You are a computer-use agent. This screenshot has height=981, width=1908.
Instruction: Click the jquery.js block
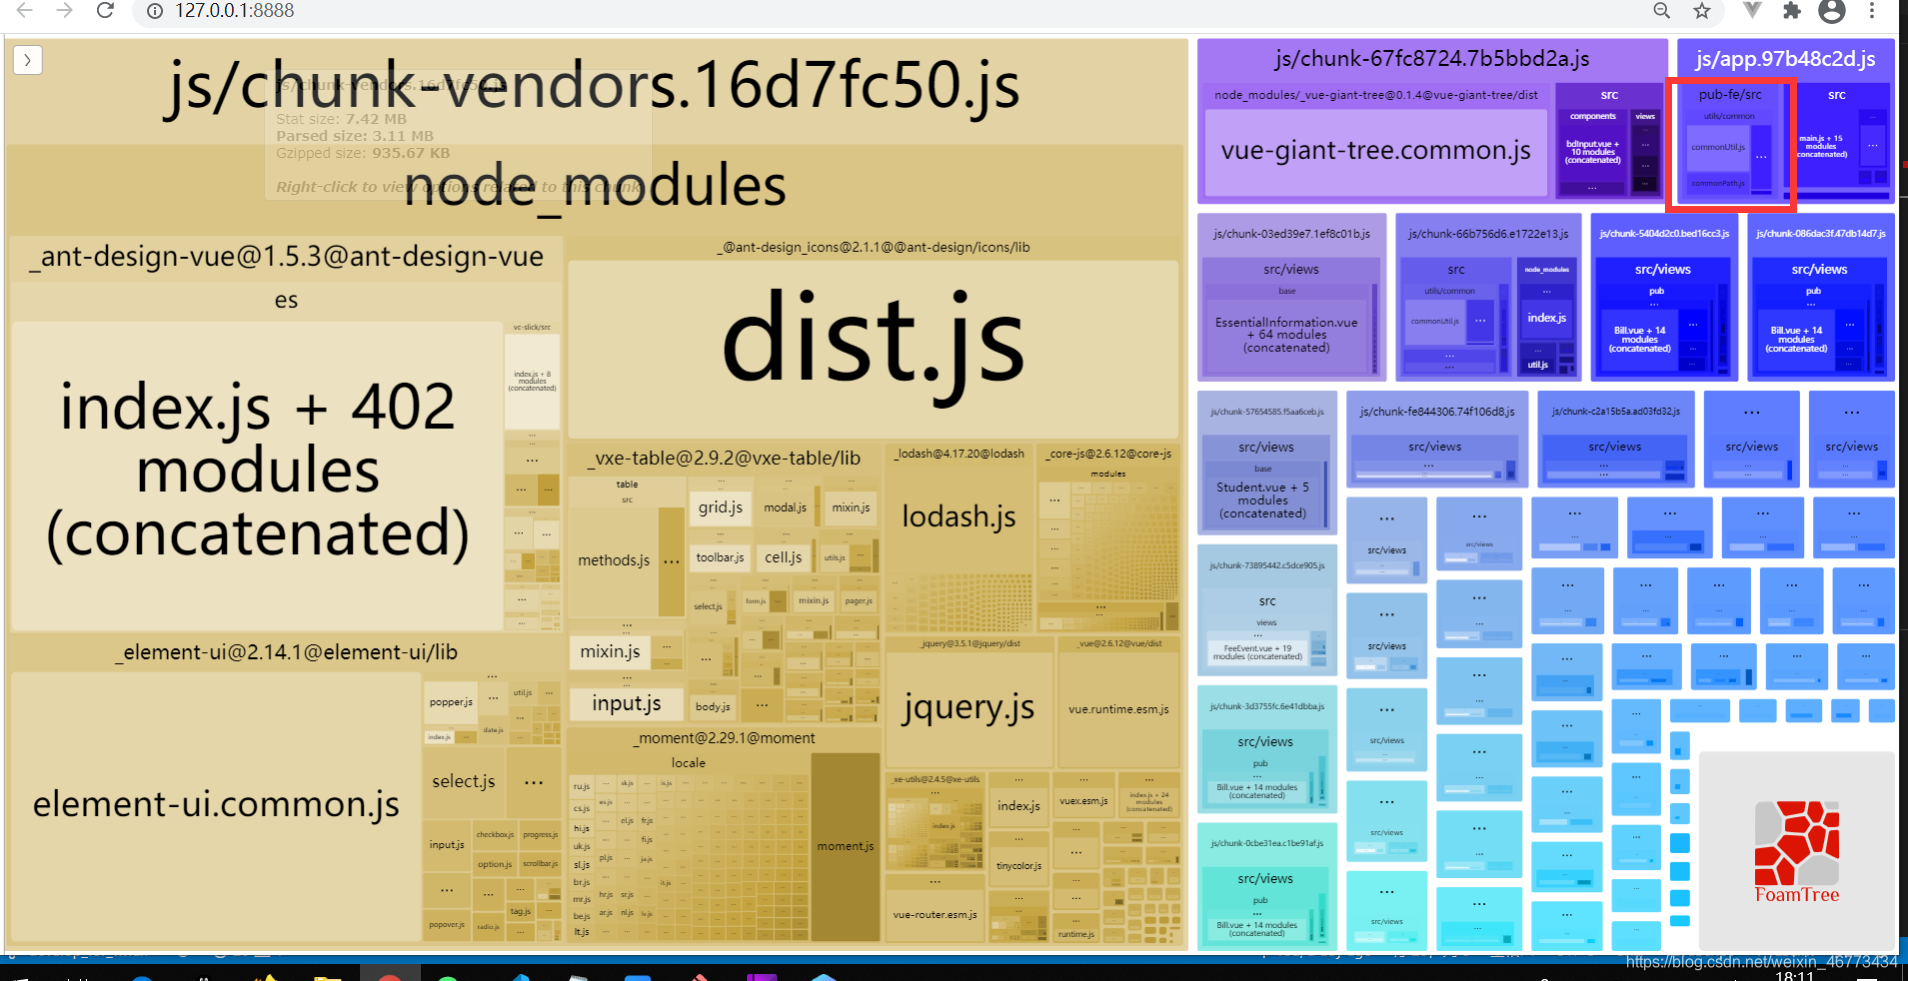(x=968, y=708)
